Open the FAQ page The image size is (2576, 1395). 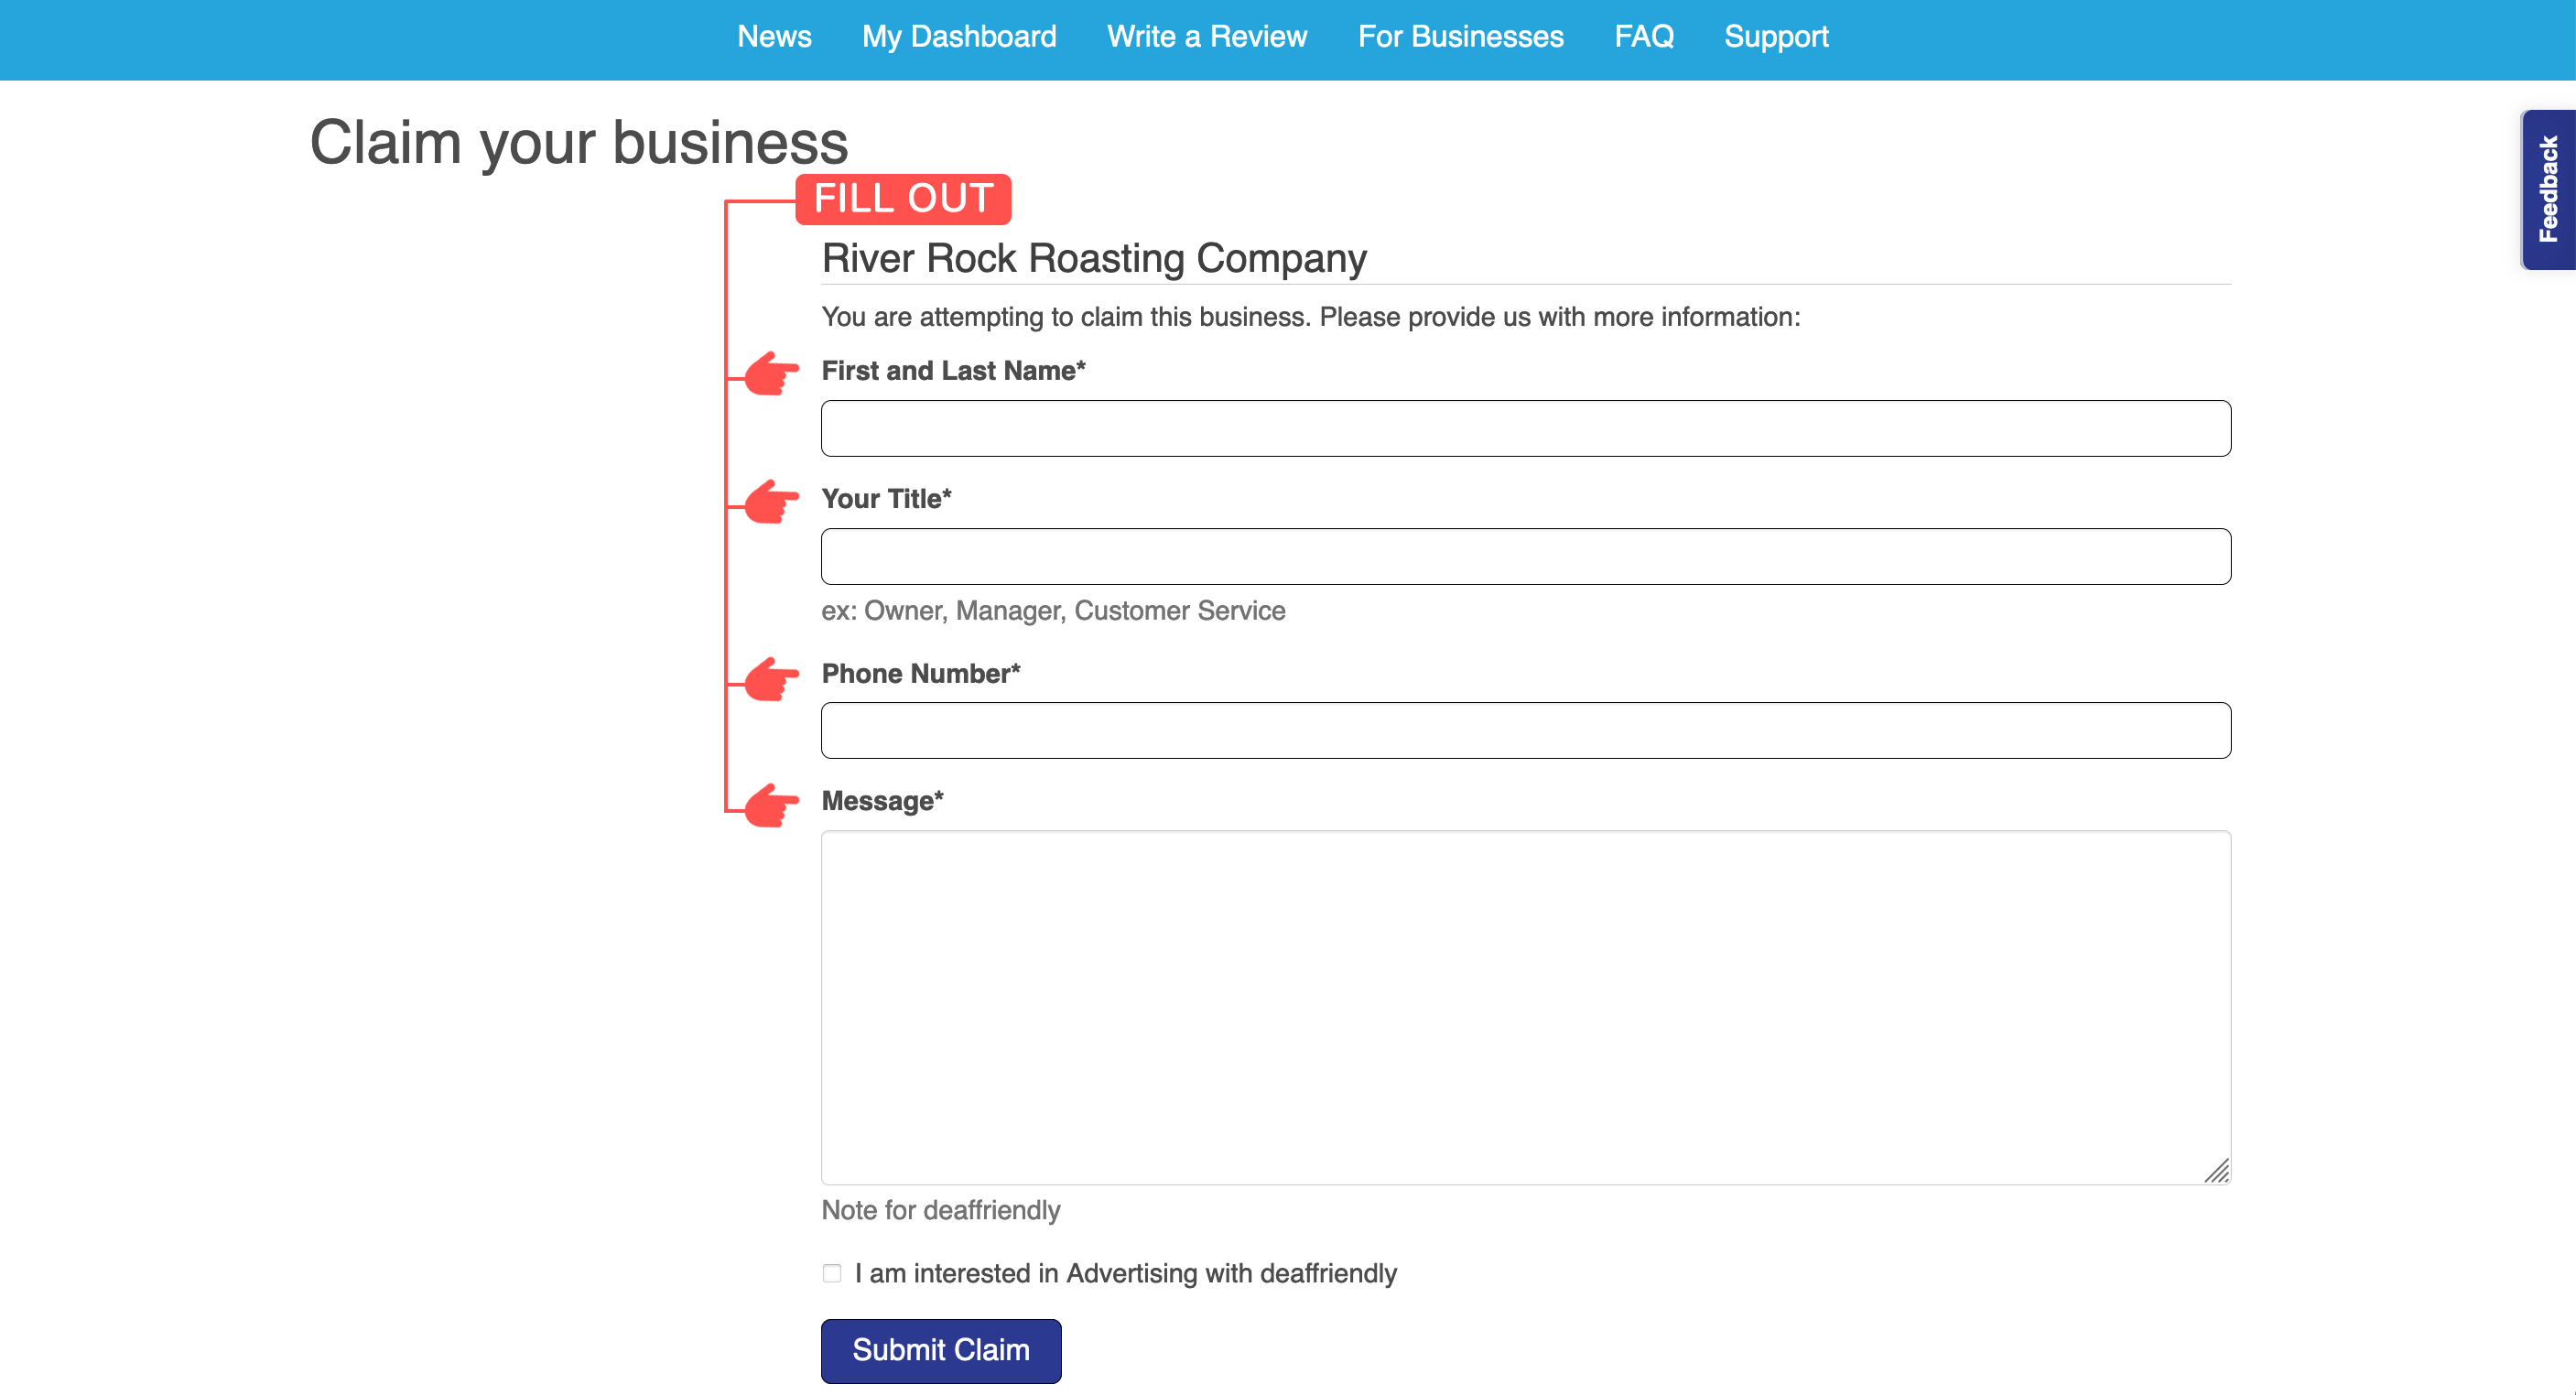(x=1644, y=37)
